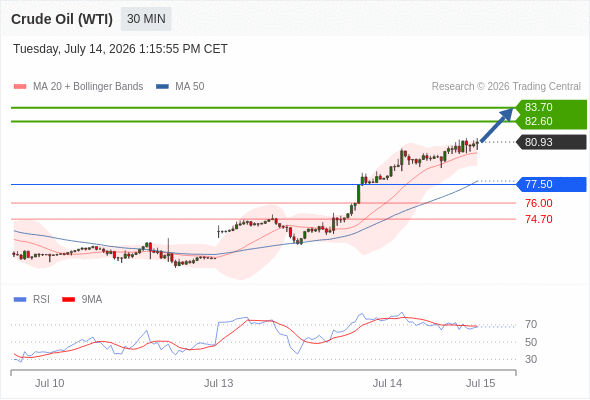Click the blue 77.50 pivot label
Screen dimensions: 590x400
coord(552,184)
